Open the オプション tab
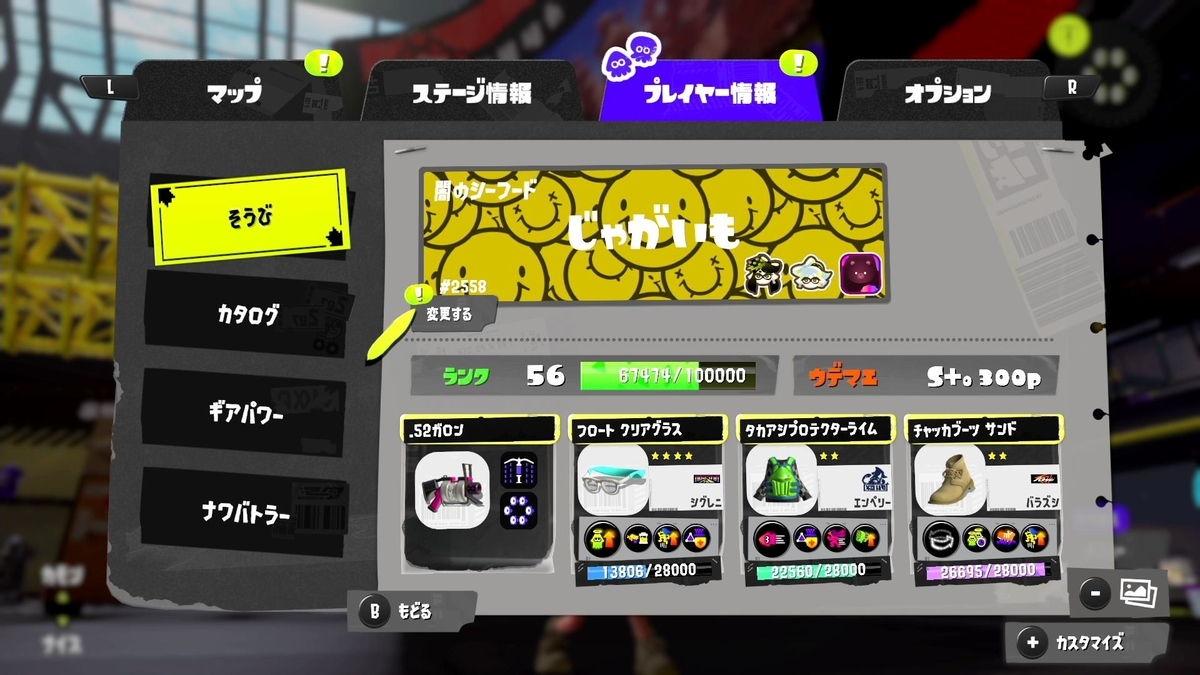 [x=947, y=93]
